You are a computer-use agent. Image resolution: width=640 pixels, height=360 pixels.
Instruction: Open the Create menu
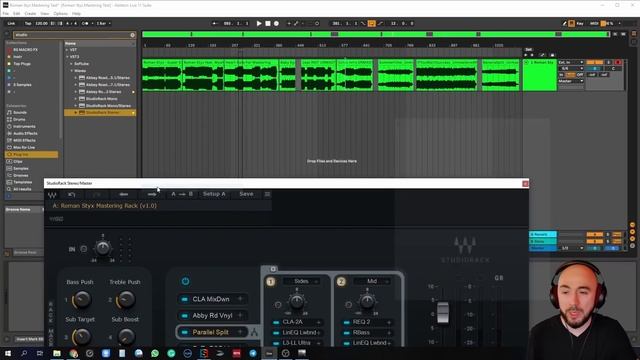[30, 13]
